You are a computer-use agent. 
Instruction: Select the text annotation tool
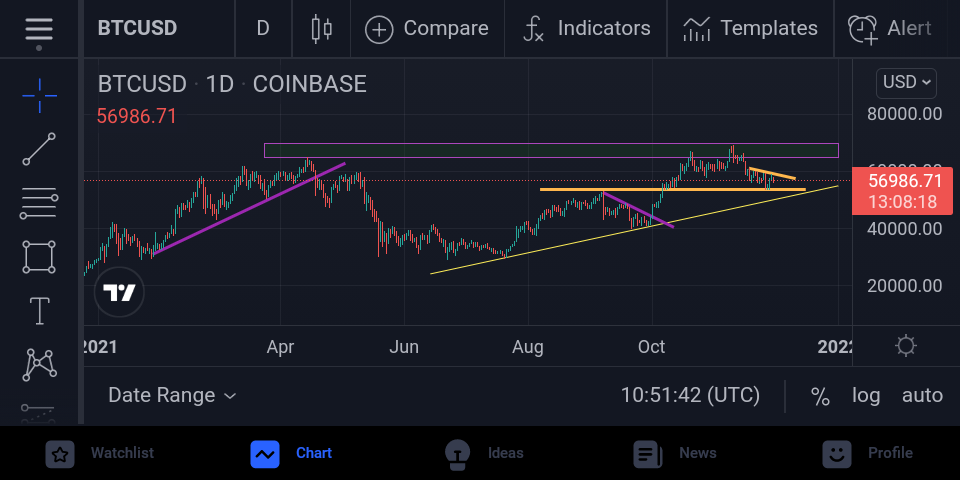click(x=40, y=310)
